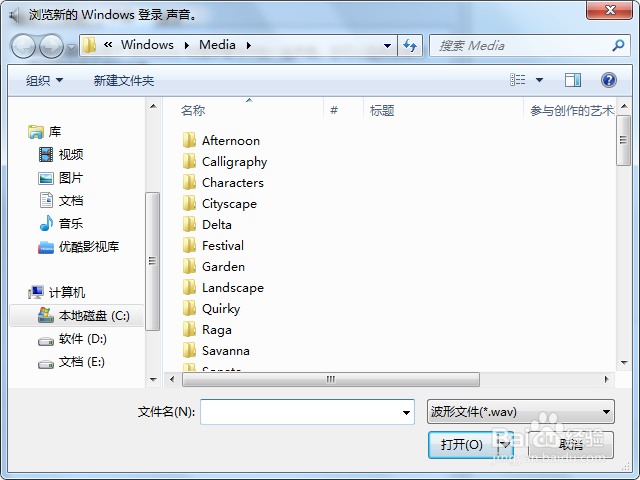Image resolution: width=640 pixels, height=480 pixels.
Task: Sort by 名称 column header
Action: (193, 110)
